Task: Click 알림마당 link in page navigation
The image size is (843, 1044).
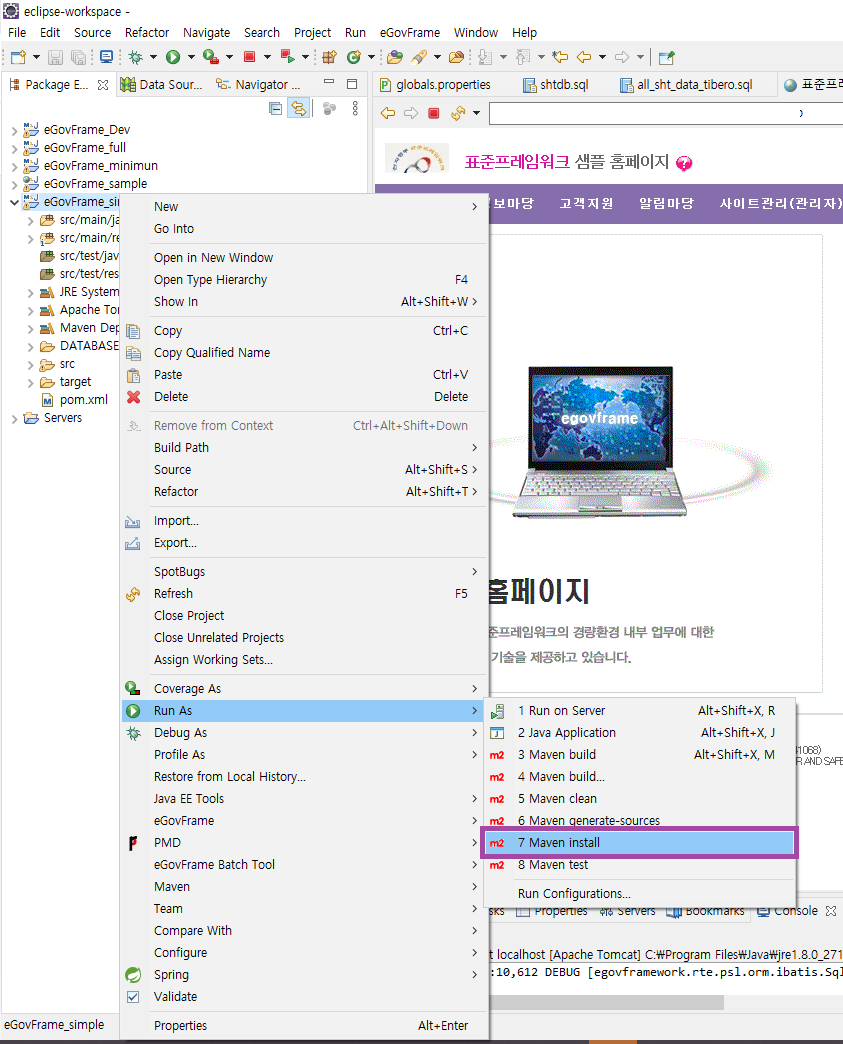Action: tap(666, 204)
